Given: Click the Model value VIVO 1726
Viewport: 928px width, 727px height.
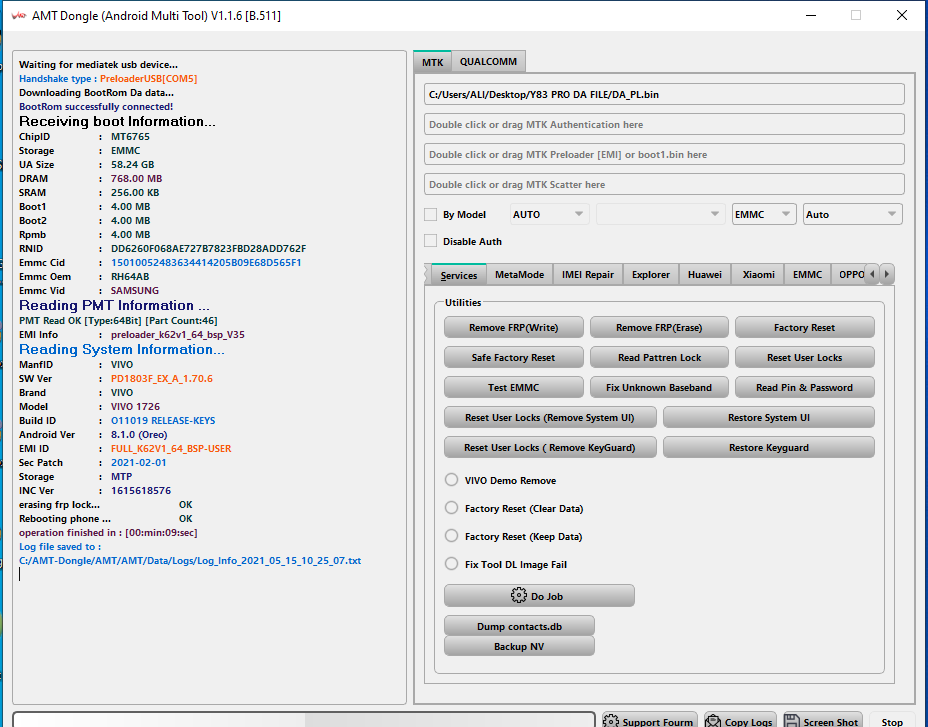Looking at the screenshot, I should pos(135,407).
